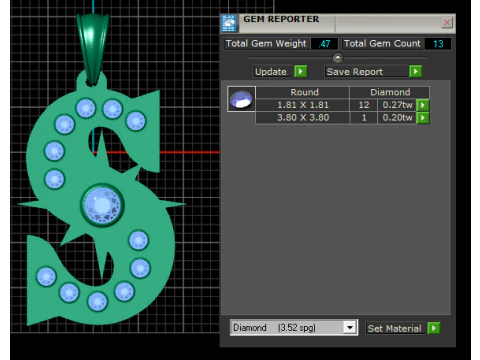The width and height of the screenshot is (480, 360).
Task: Apply material with Set Material green arrow
Action: pyautogui.click(x=434, y=328)
